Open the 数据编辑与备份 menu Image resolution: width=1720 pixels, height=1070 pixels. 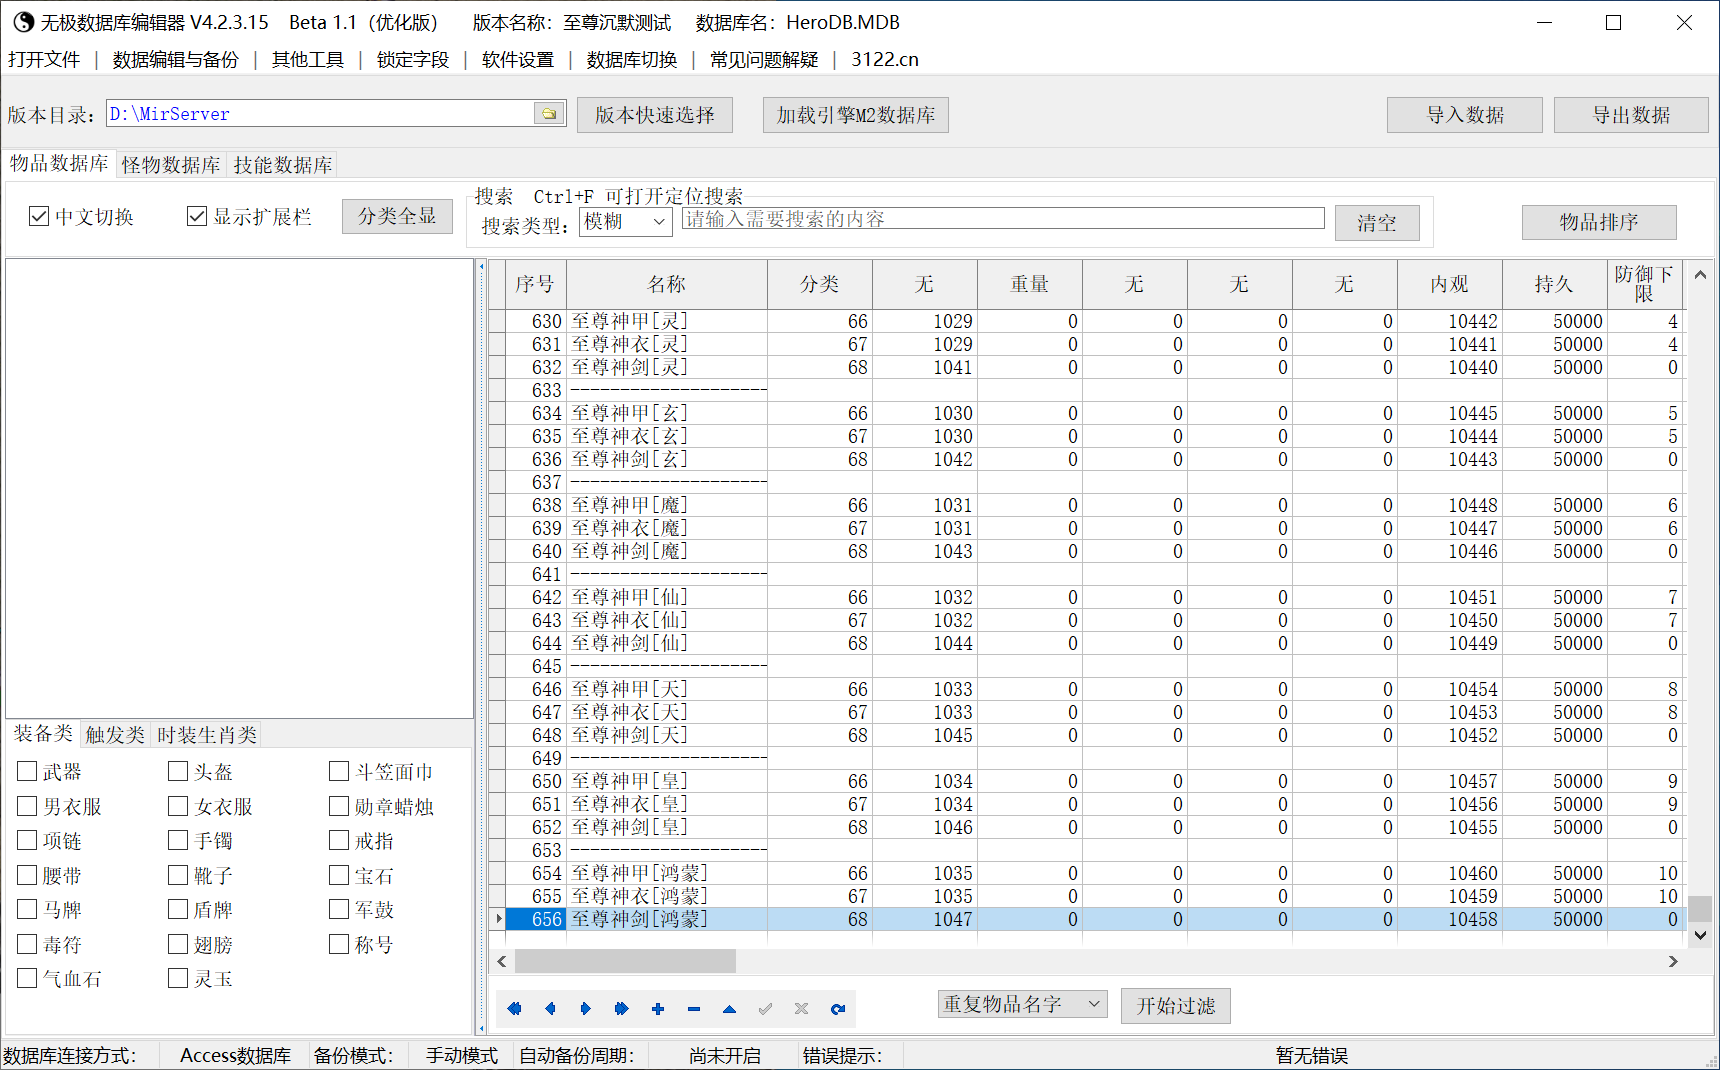[x=176, y=60]
